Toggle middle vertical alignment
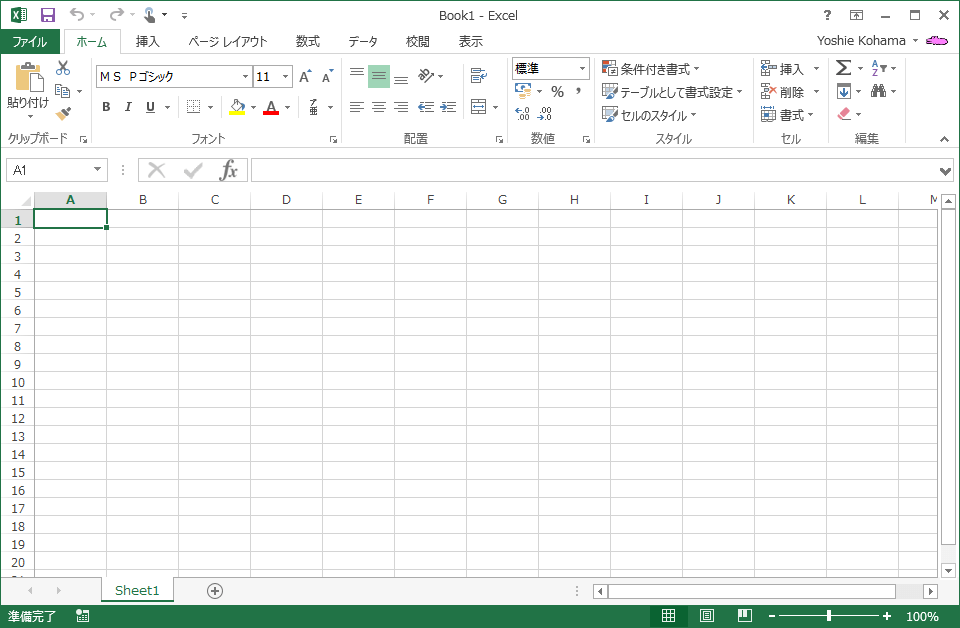 click(x=379, y=76)
